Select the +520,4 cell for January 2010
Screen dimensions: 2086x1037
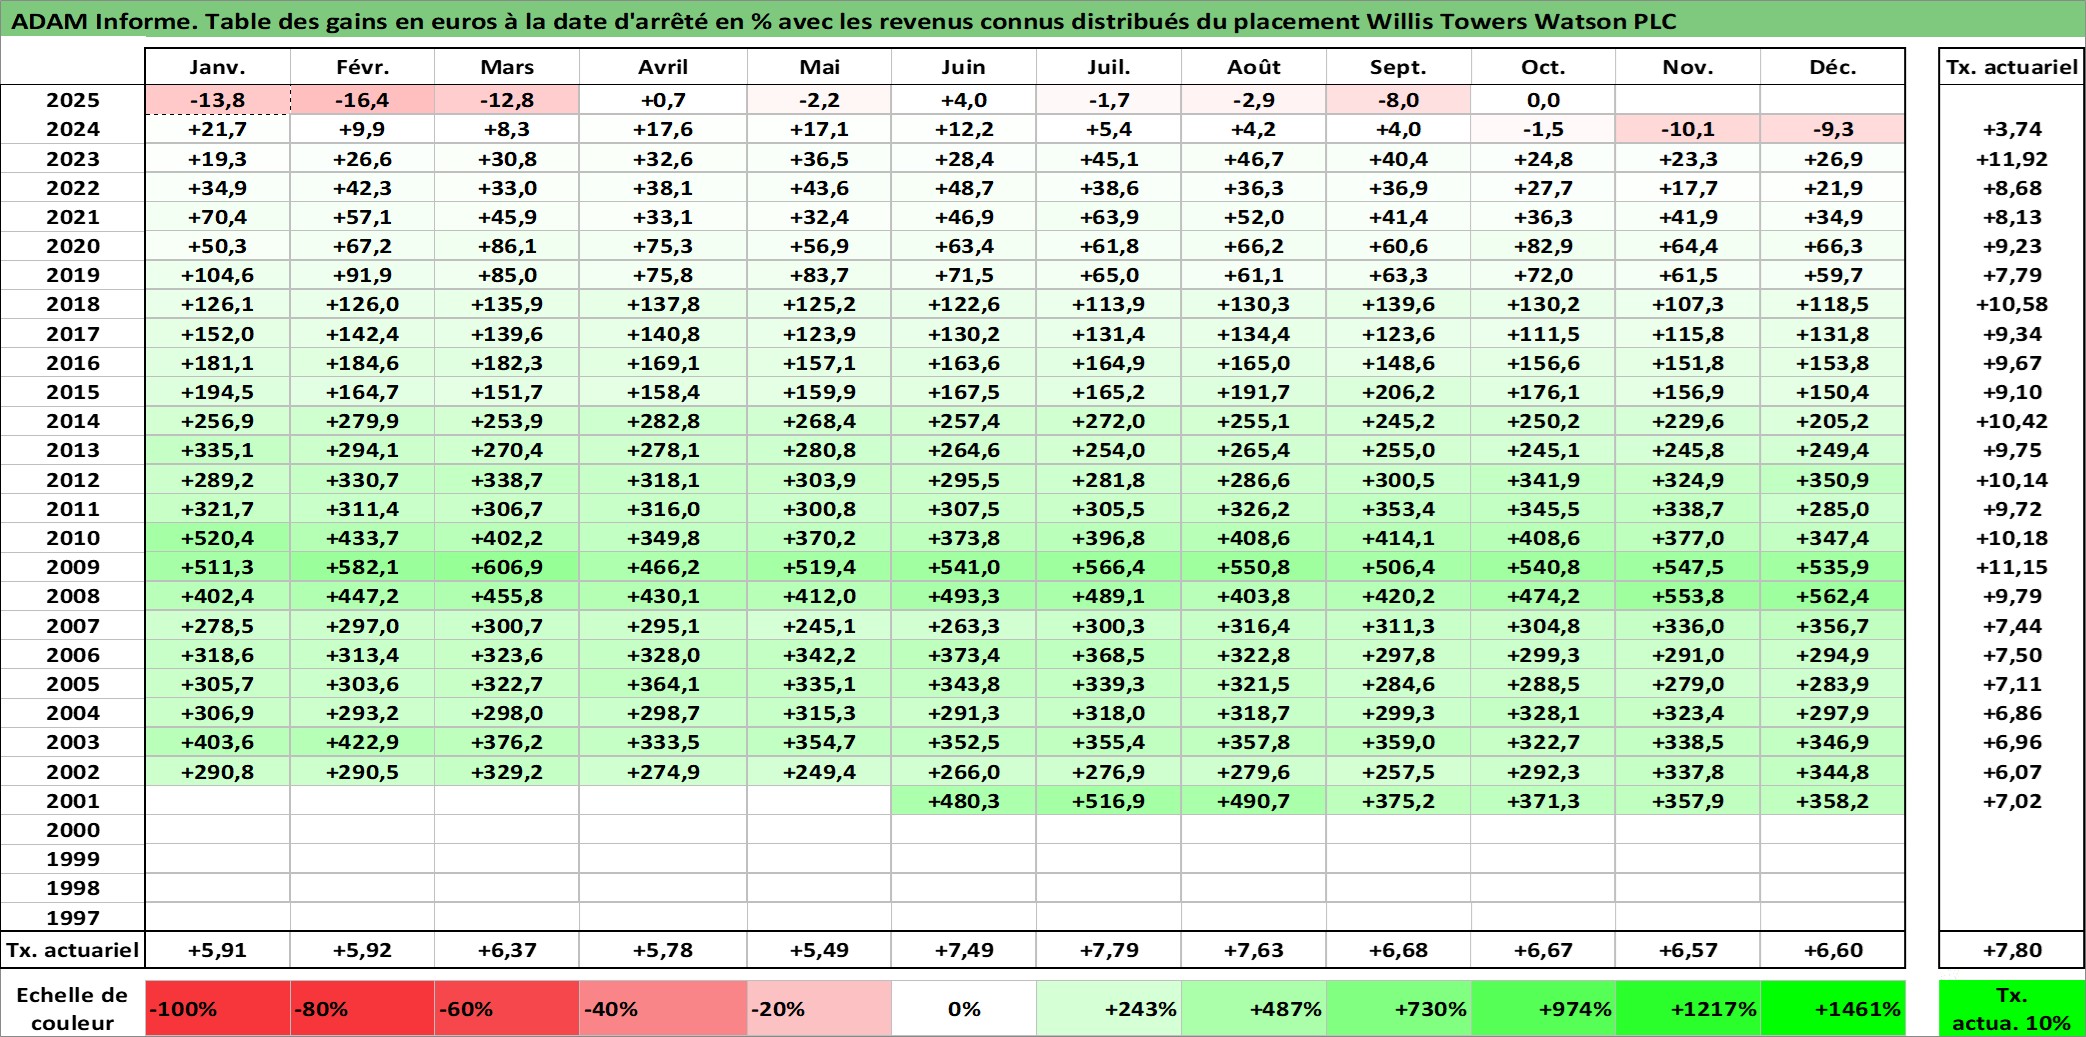[218, 538]
